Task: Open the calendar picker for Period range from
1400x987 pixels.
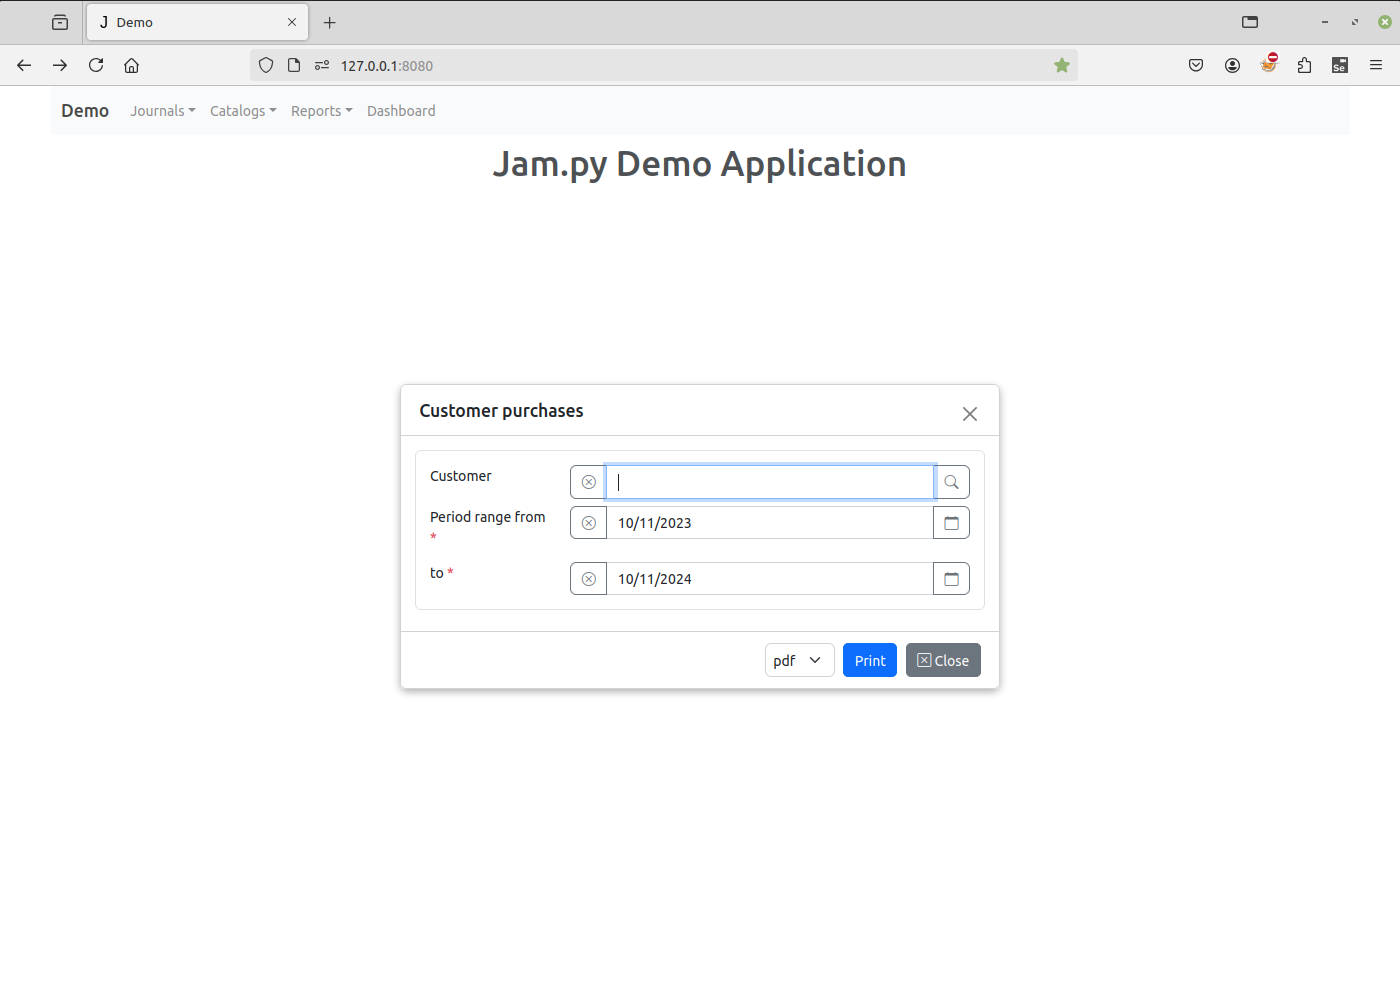Action: pos(951,522)
